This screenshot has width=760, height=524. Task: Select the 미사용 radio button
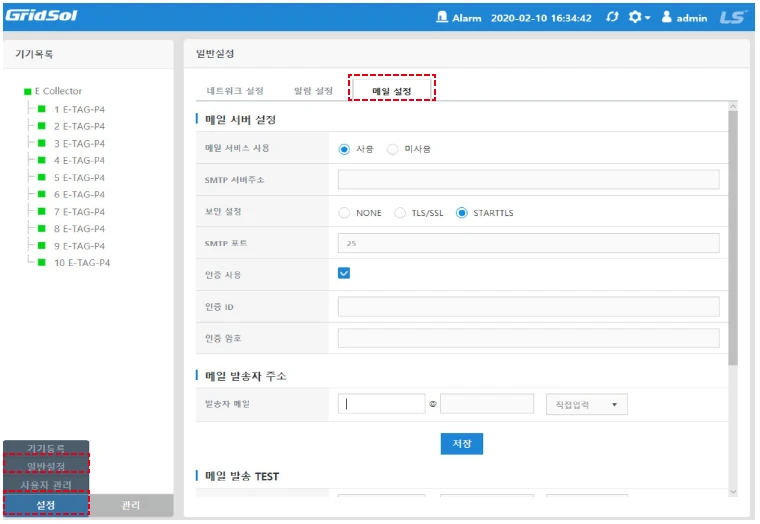click(392, 149)
